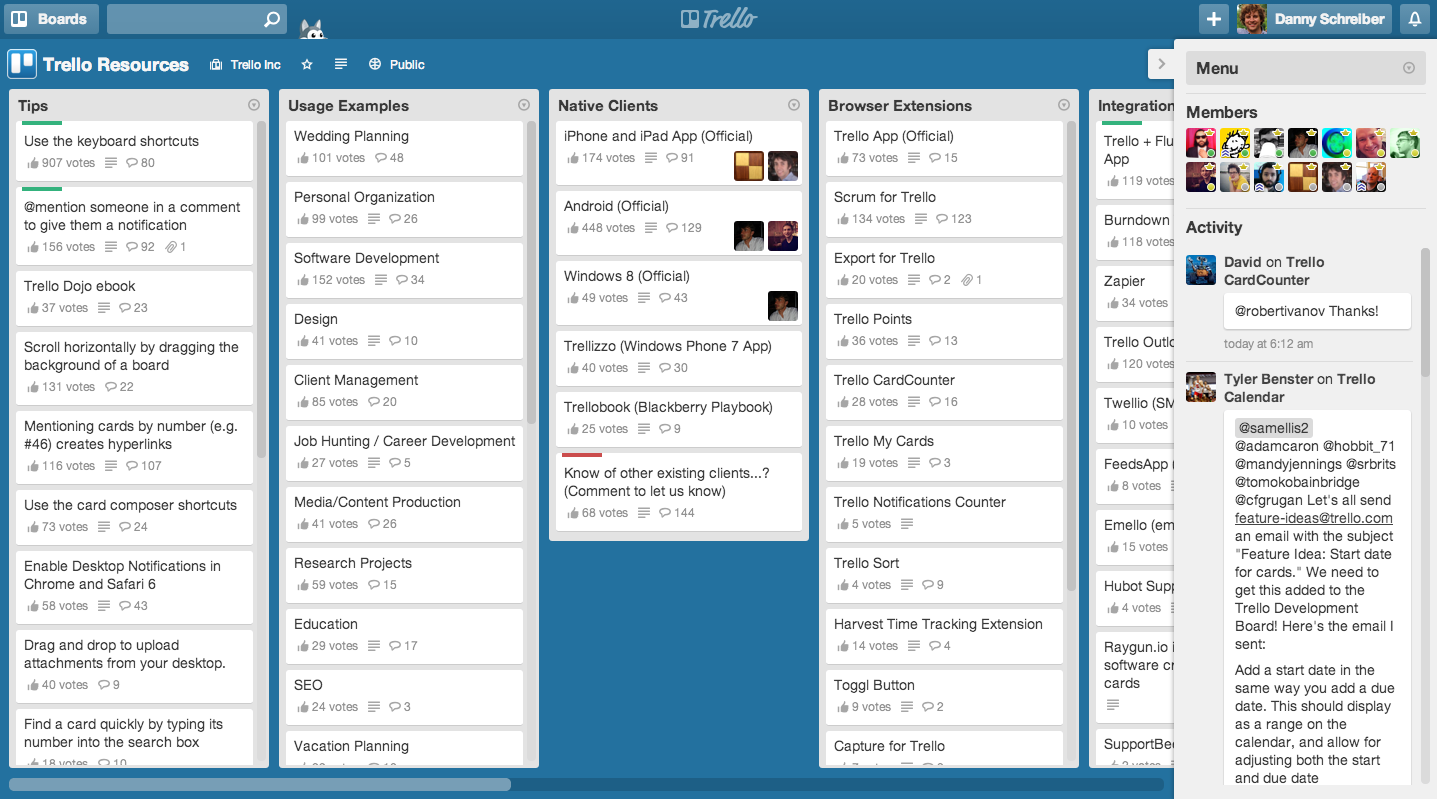Click first member avatar in Members section
The width and height of the screenshot is (1437, 799).
click(x=1201, y=143)
